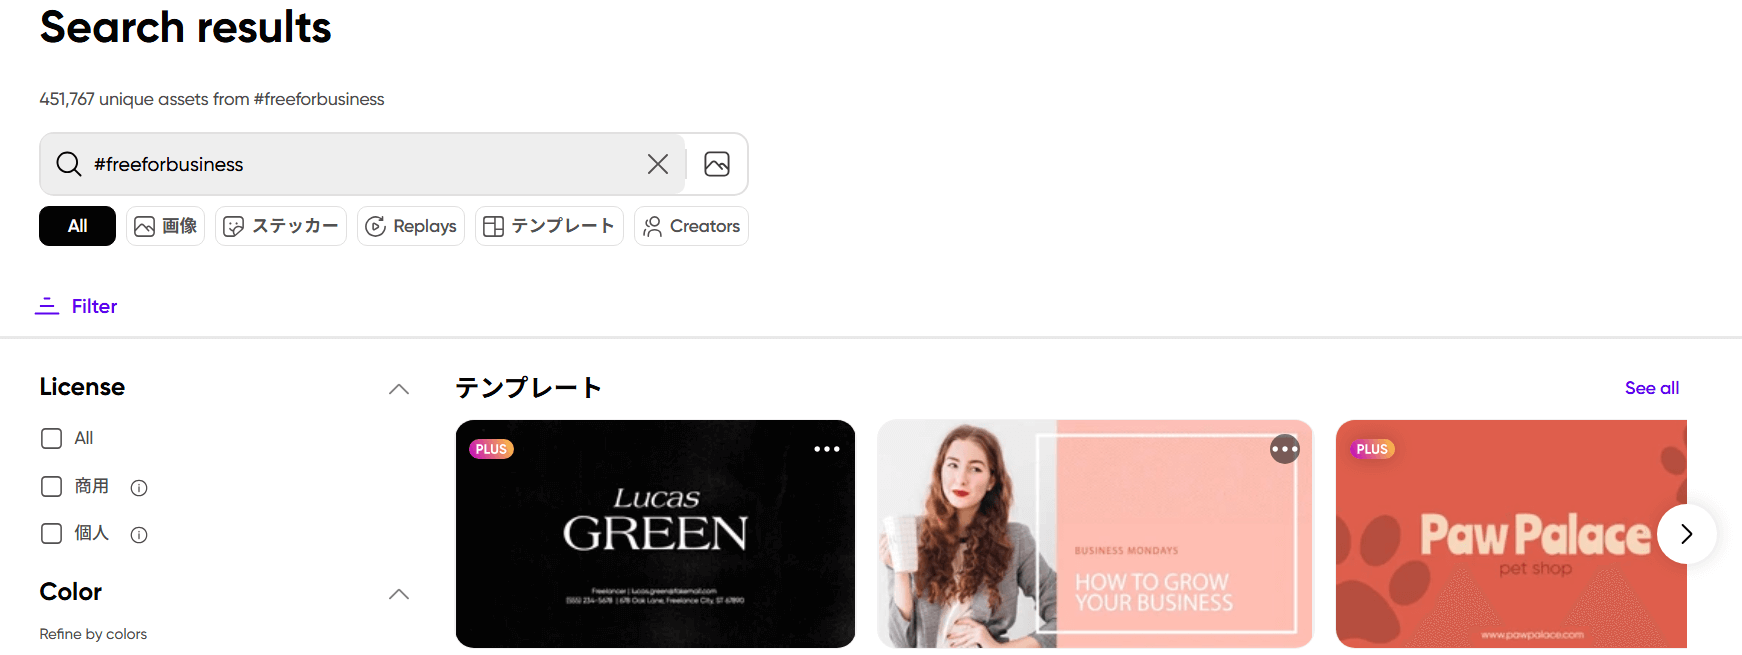The width and height of the screenshot is (1742, 655).
Task: Show info for 個人 license
Action: tap(139, 535)
